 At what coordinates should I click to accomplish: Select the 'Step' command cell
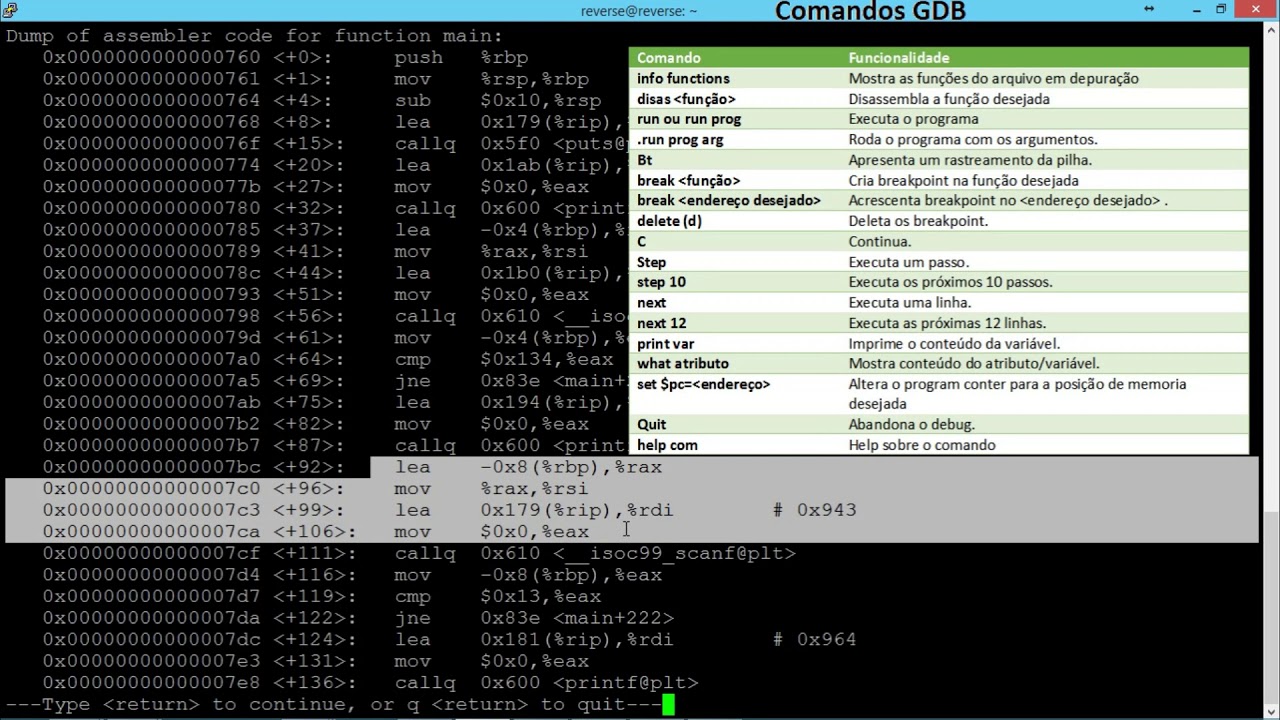click(651, 262)
